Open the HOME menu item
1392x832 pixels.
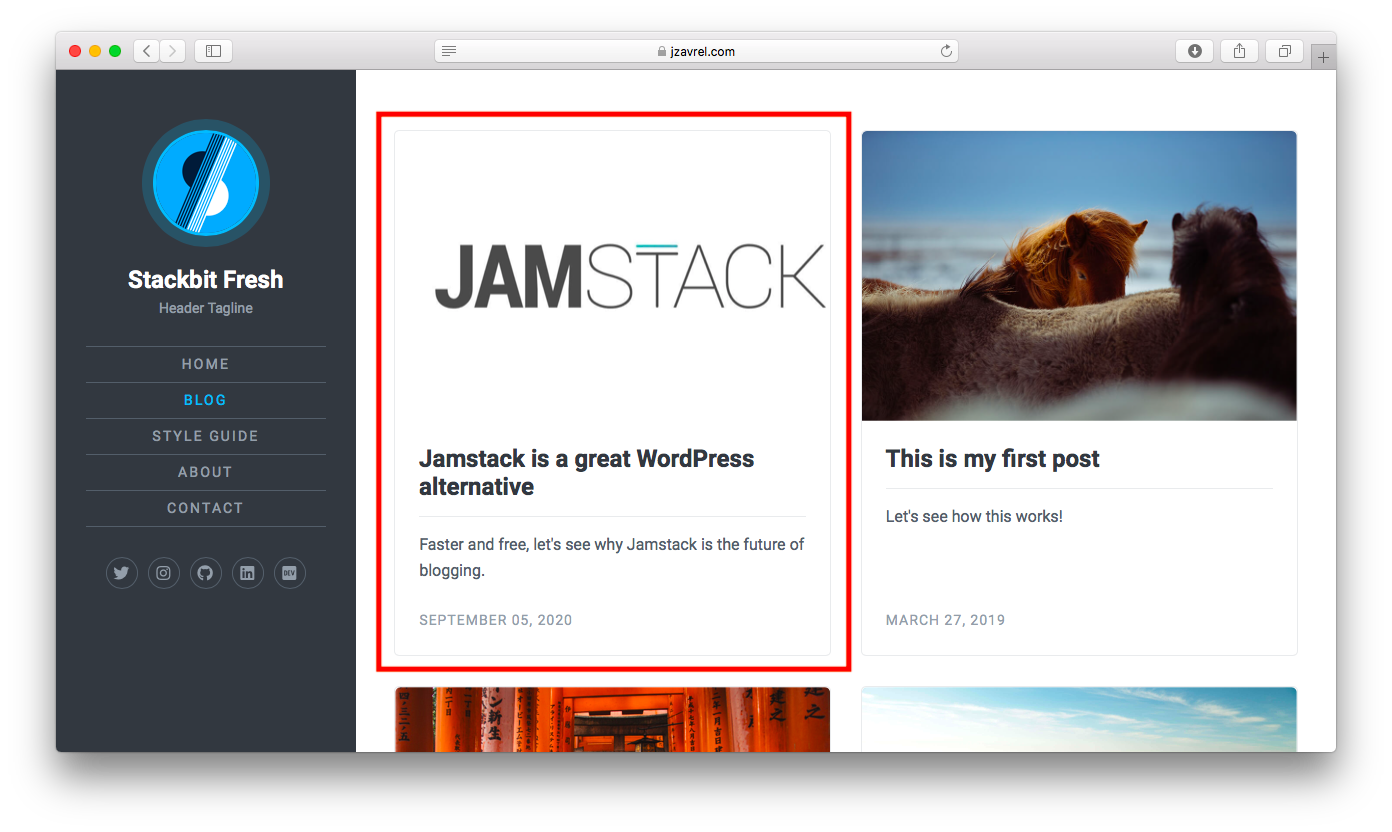(x=206, y=364)
